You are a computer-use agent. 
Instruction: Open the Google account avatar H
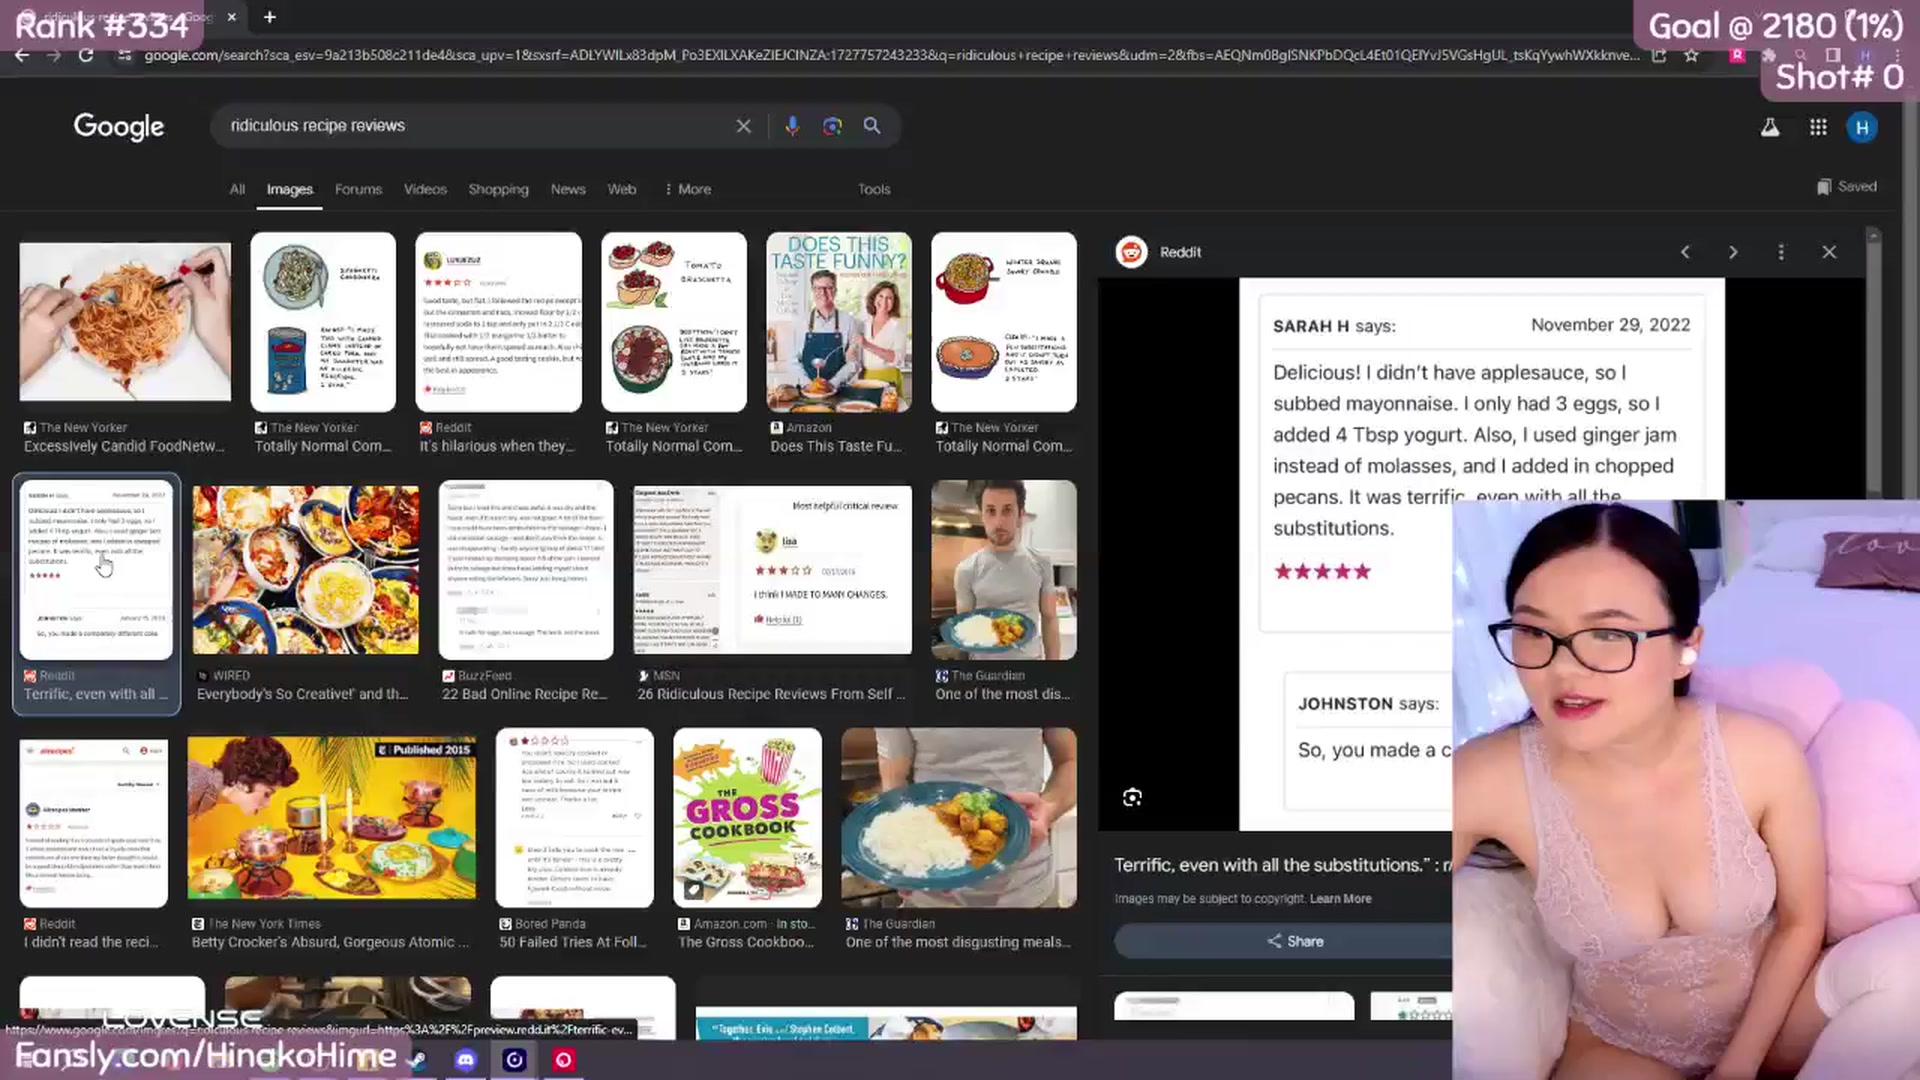(x=1862, y=127)
